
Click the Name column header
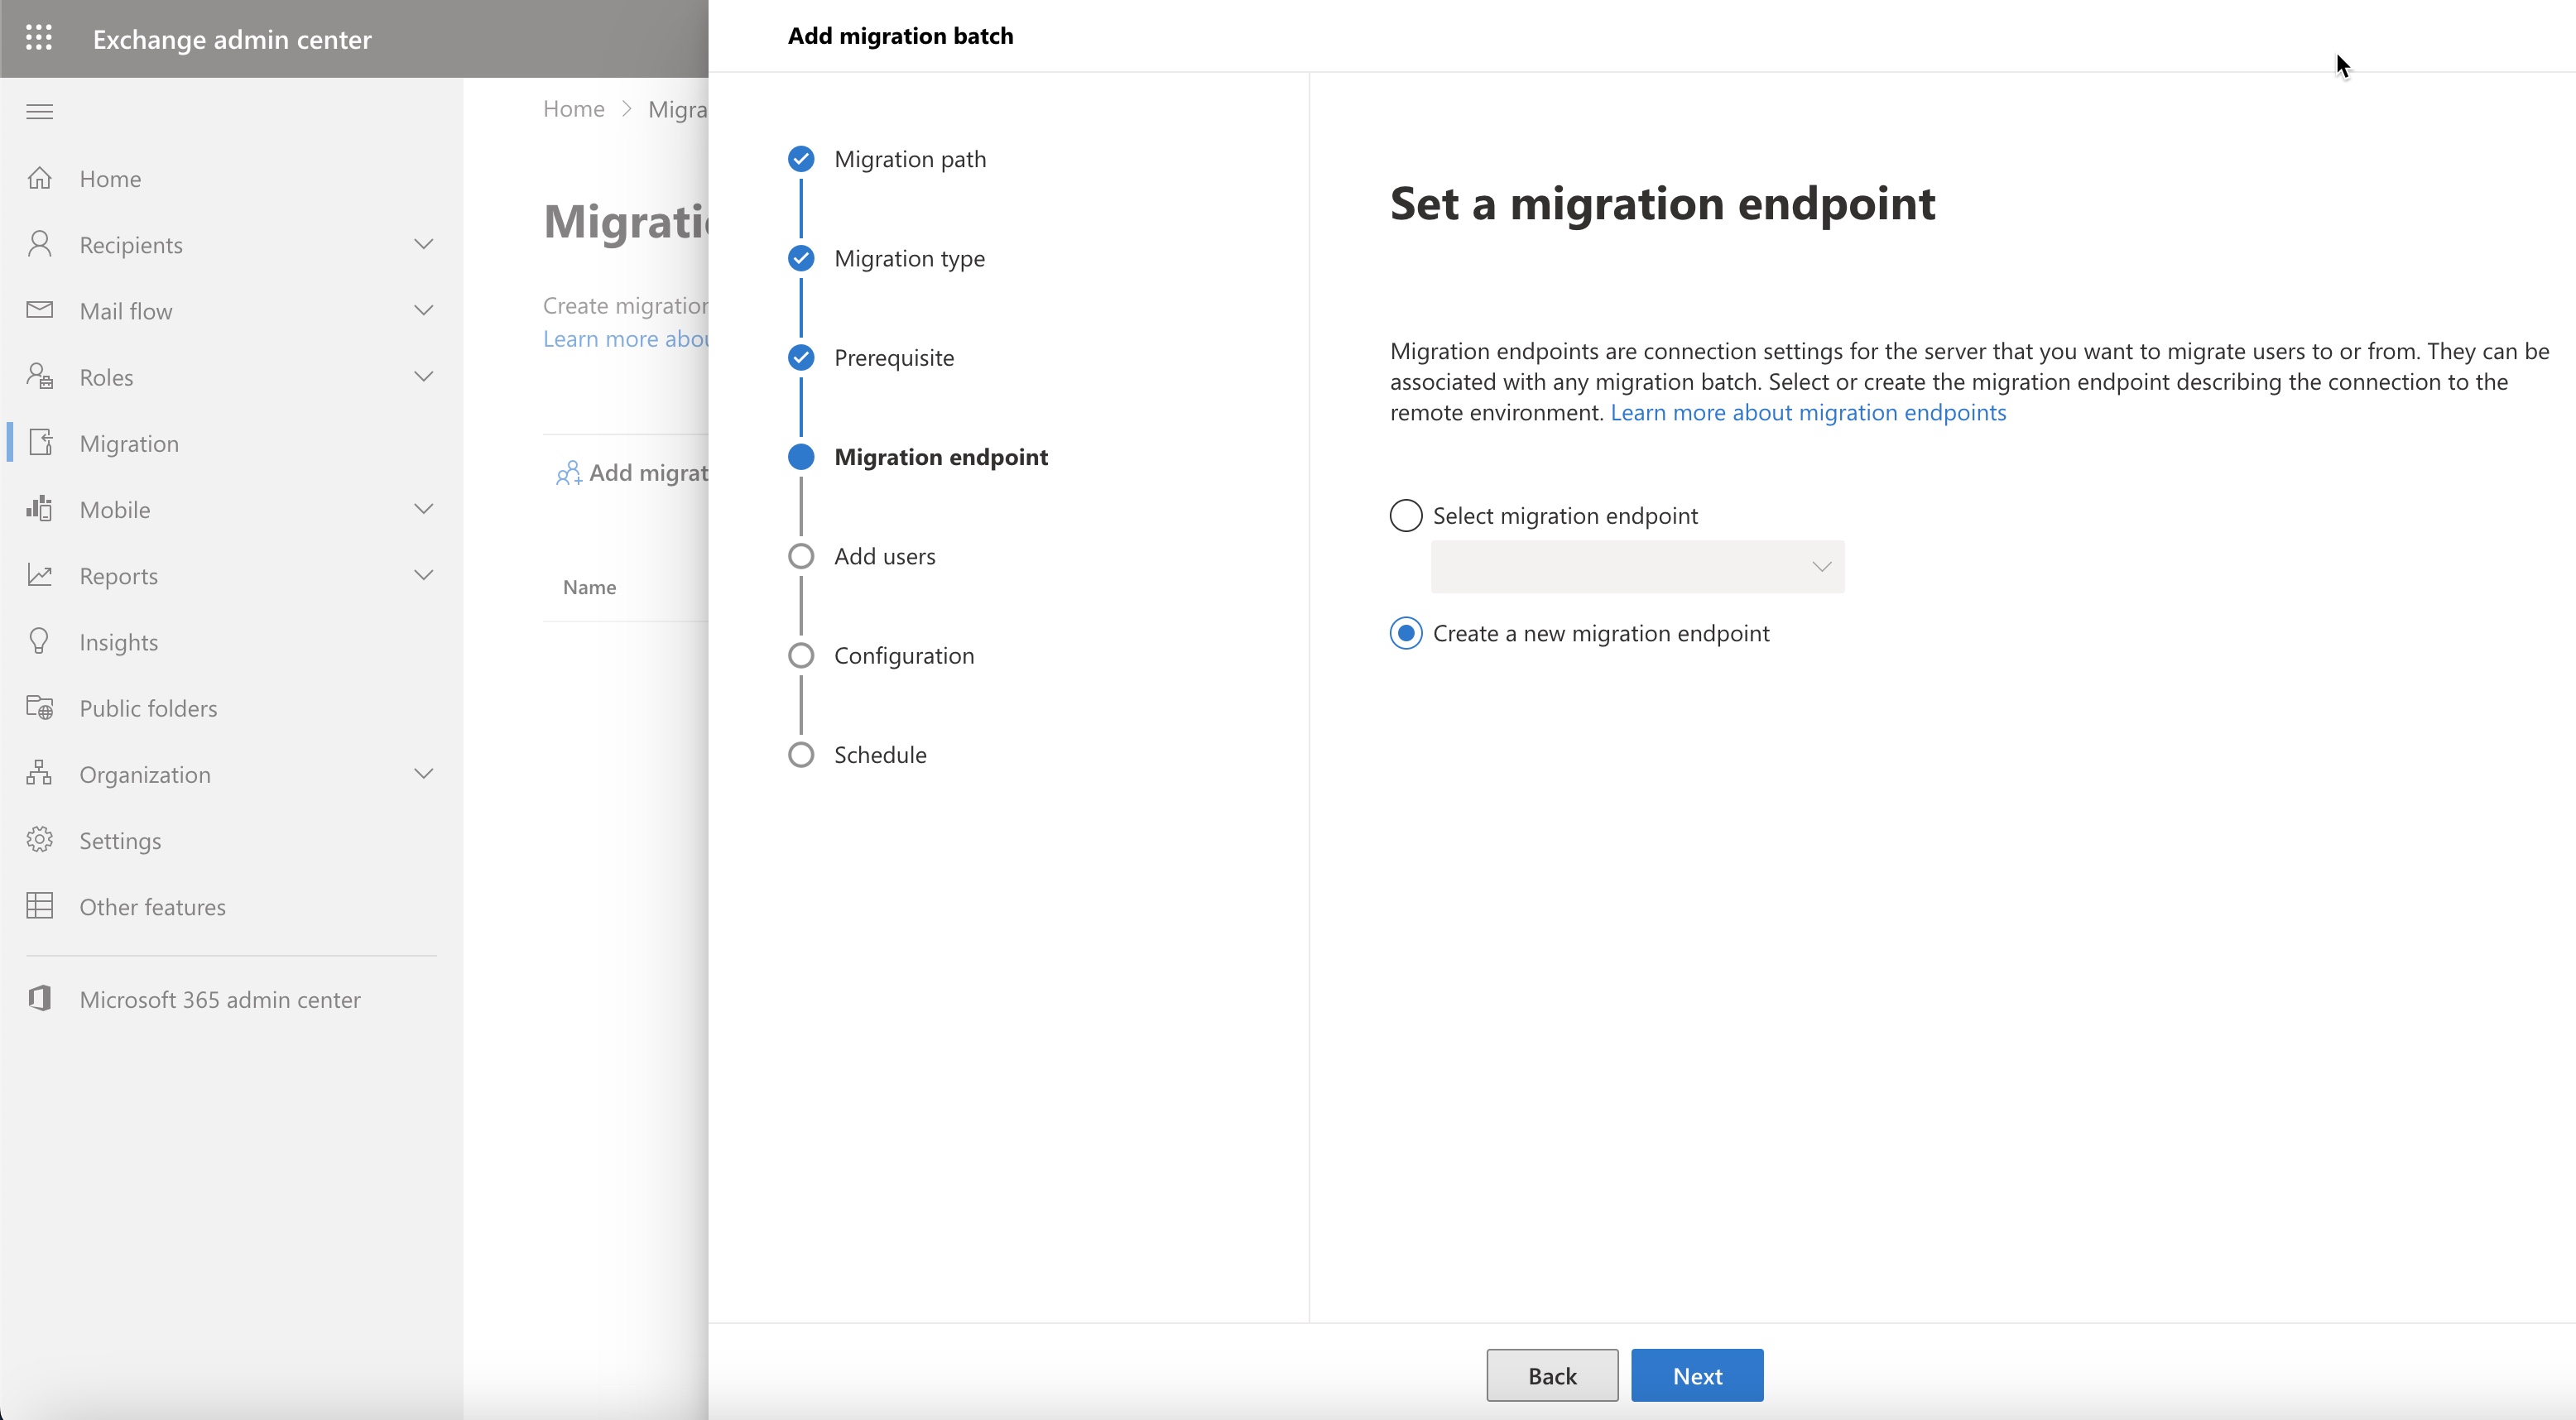tap(589, 587)
